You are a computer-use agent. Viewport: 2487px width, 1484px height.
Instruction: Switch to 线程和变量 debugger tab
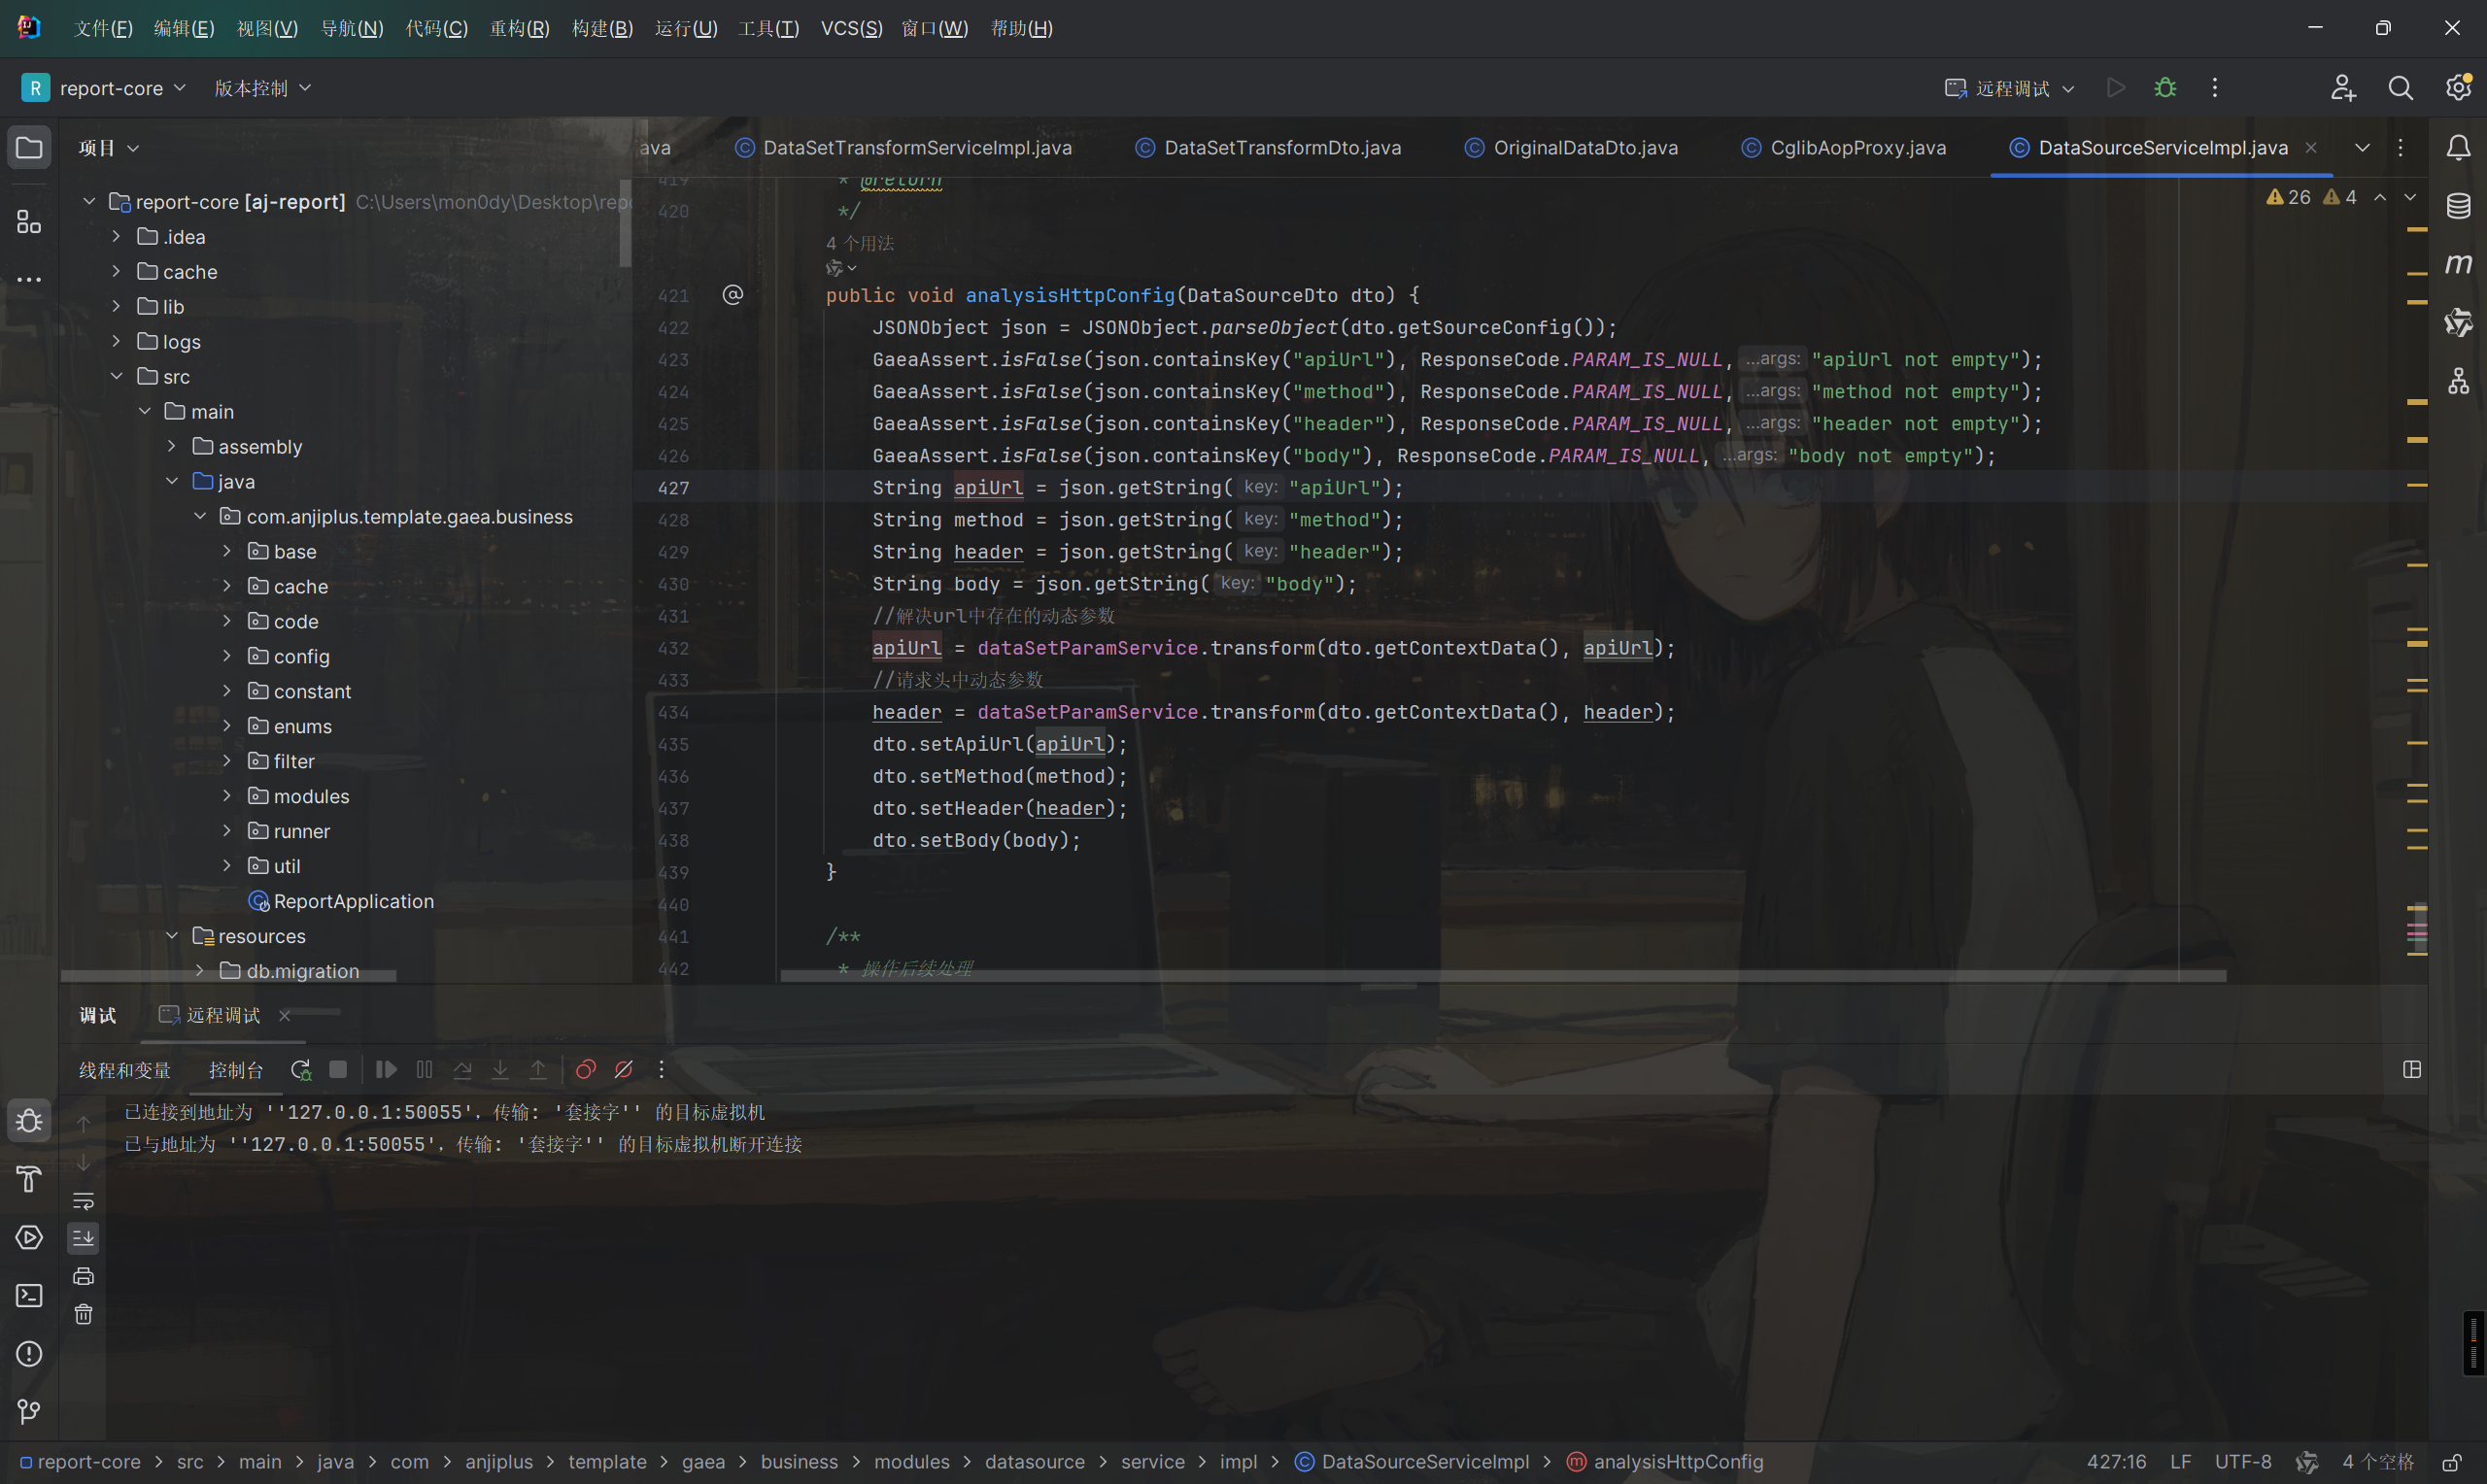pos(125,1070)
